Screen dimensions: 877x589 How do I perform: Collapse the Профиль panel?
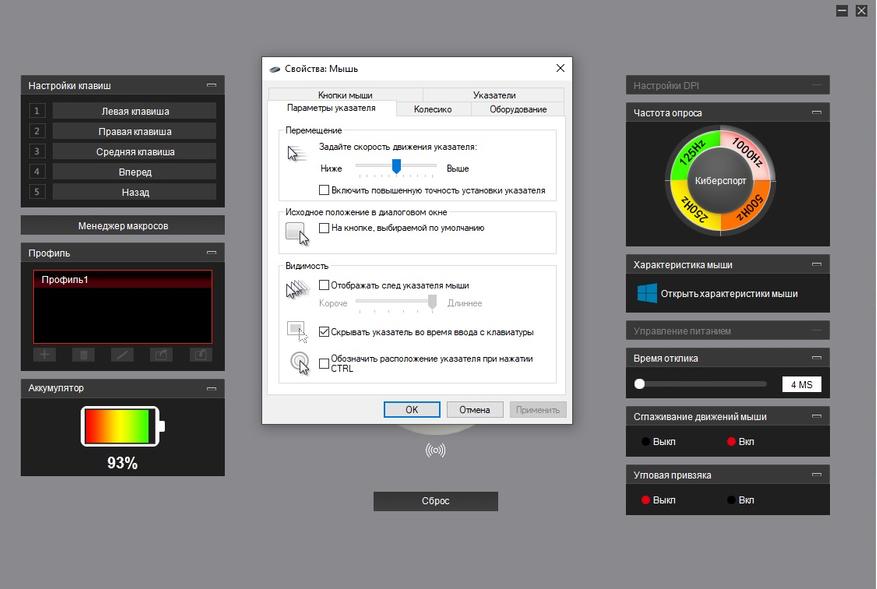click(211, 252)
